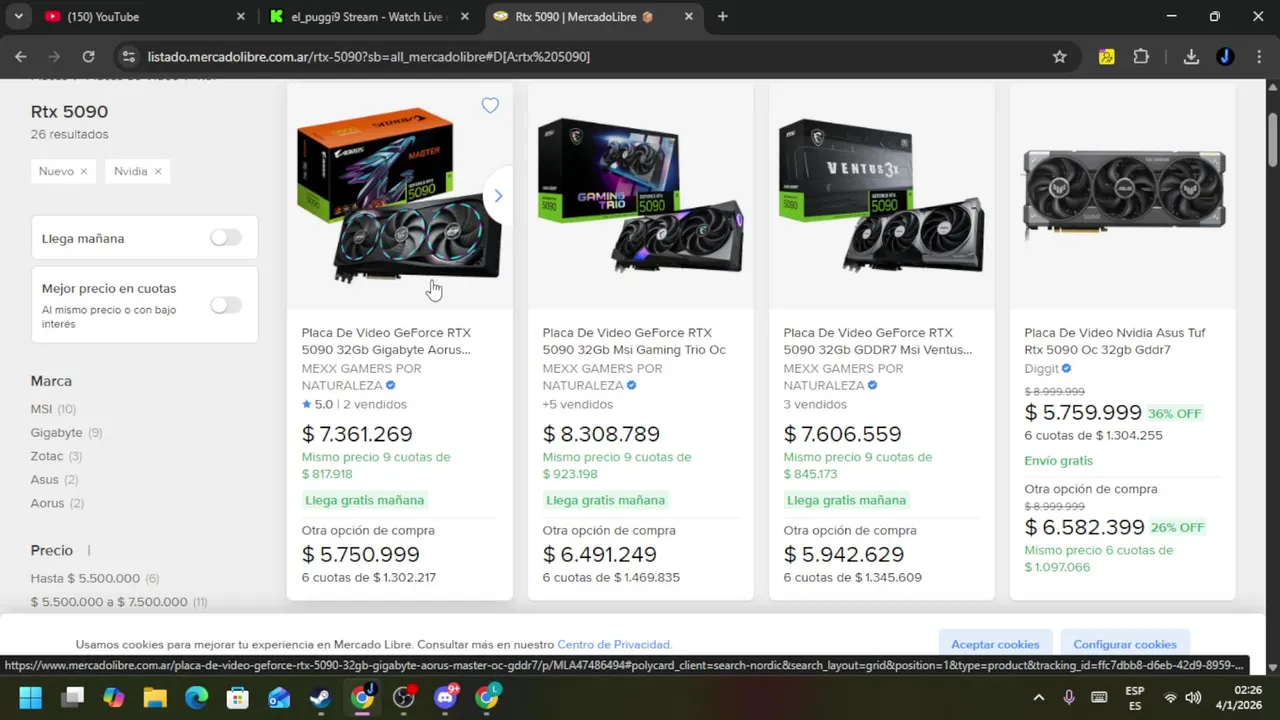1280x720 pixels.
Task: Show next image of Gigabyte Aorus listing
Action: click(x=498, y=196)
